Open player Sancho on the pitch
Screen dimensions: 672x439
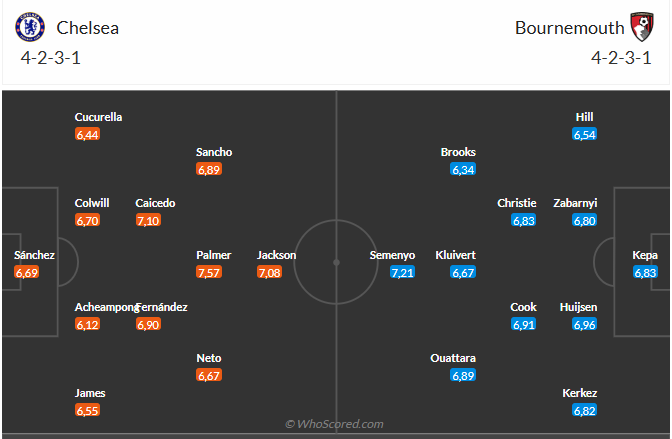click(214, 152)
